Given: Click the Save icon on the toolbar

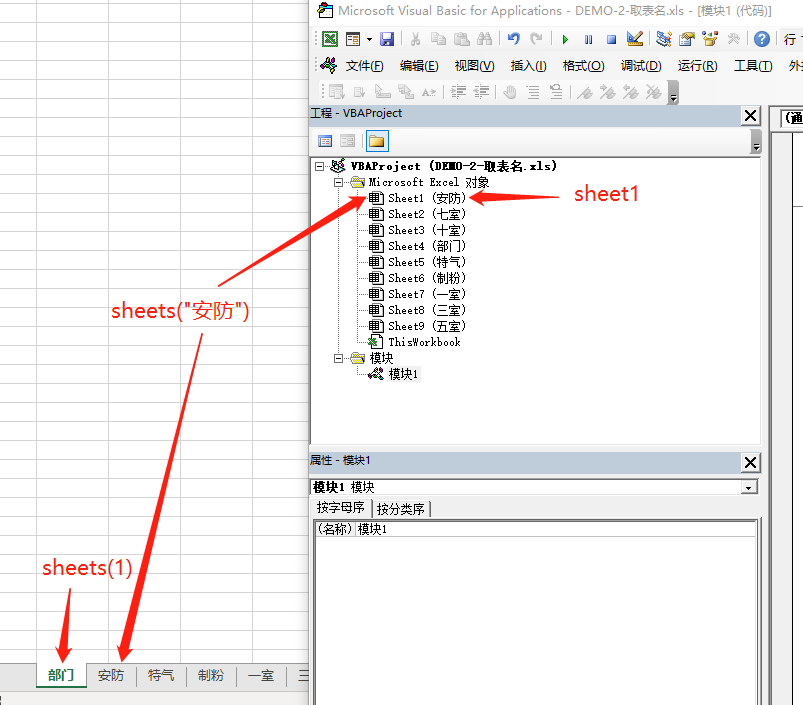Looking at the screenshot, I should coord(388,38).
